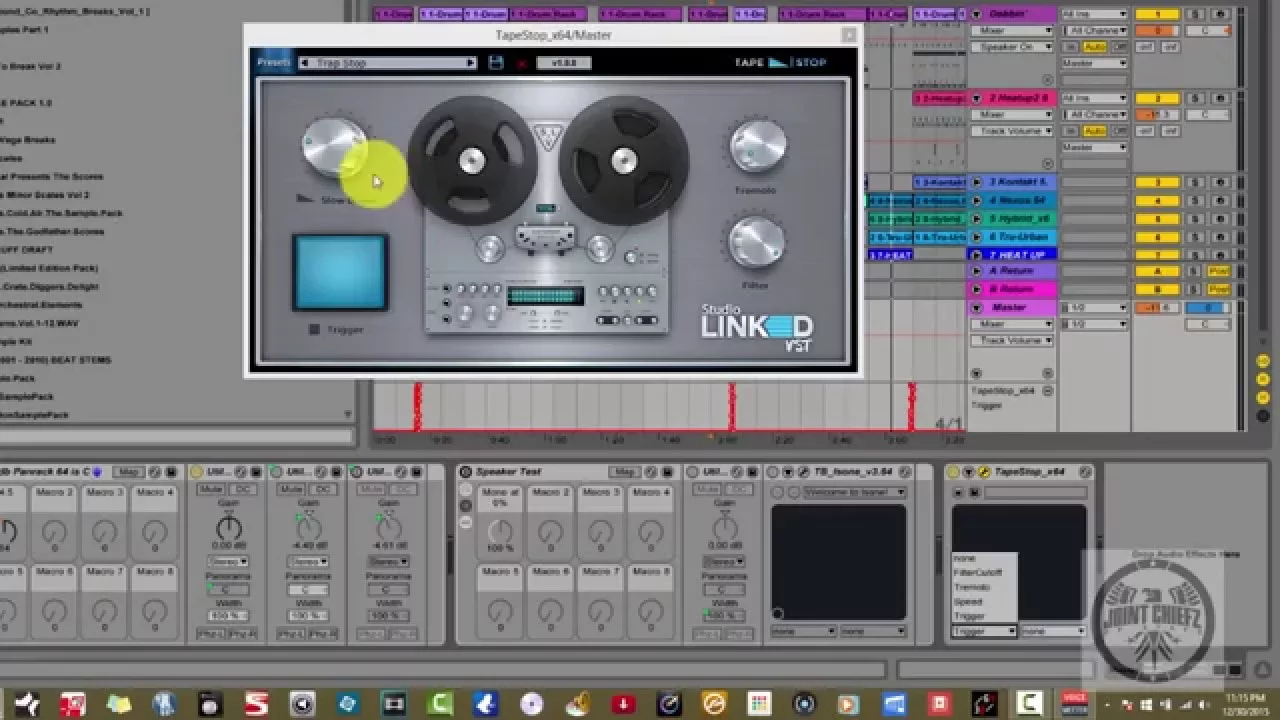
Task: Select Tremolo in the dropdown list
Action: 984,588
